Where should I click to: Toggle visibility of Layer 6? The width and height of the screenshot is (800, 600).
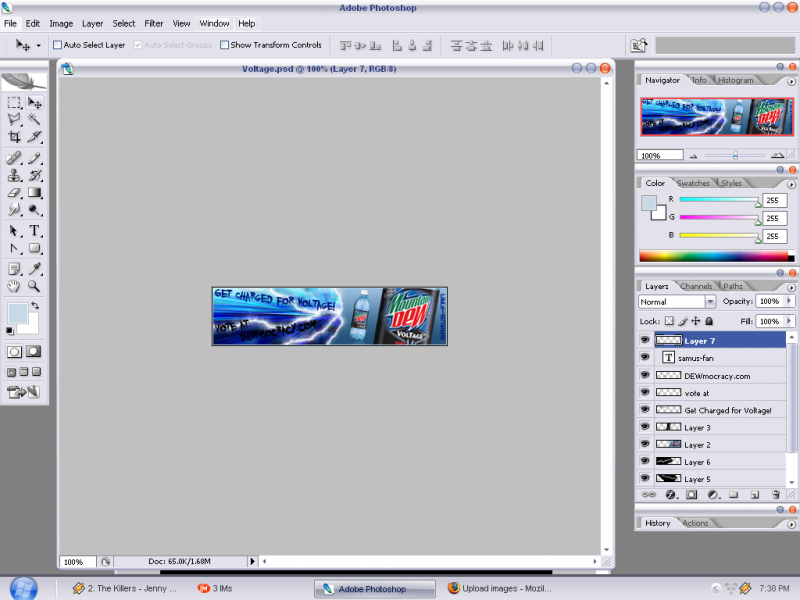pyautogui.click(x=645, y=461)
